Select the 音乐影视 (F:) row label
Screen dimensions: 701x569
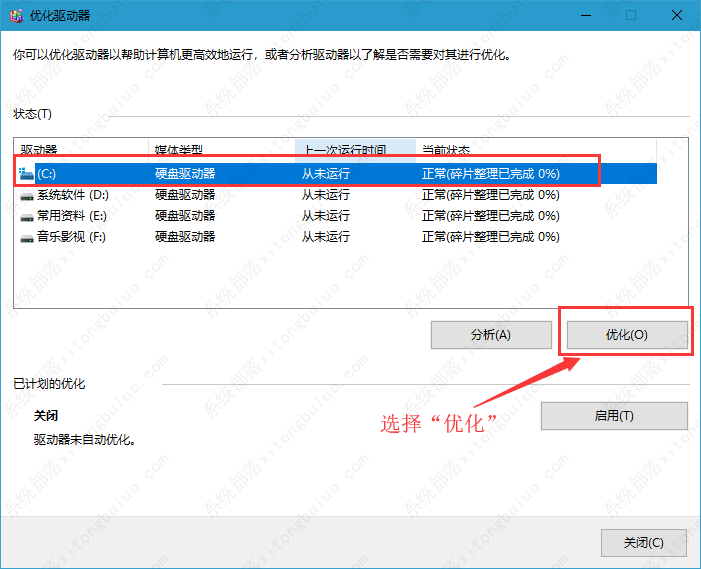point(72,236)
